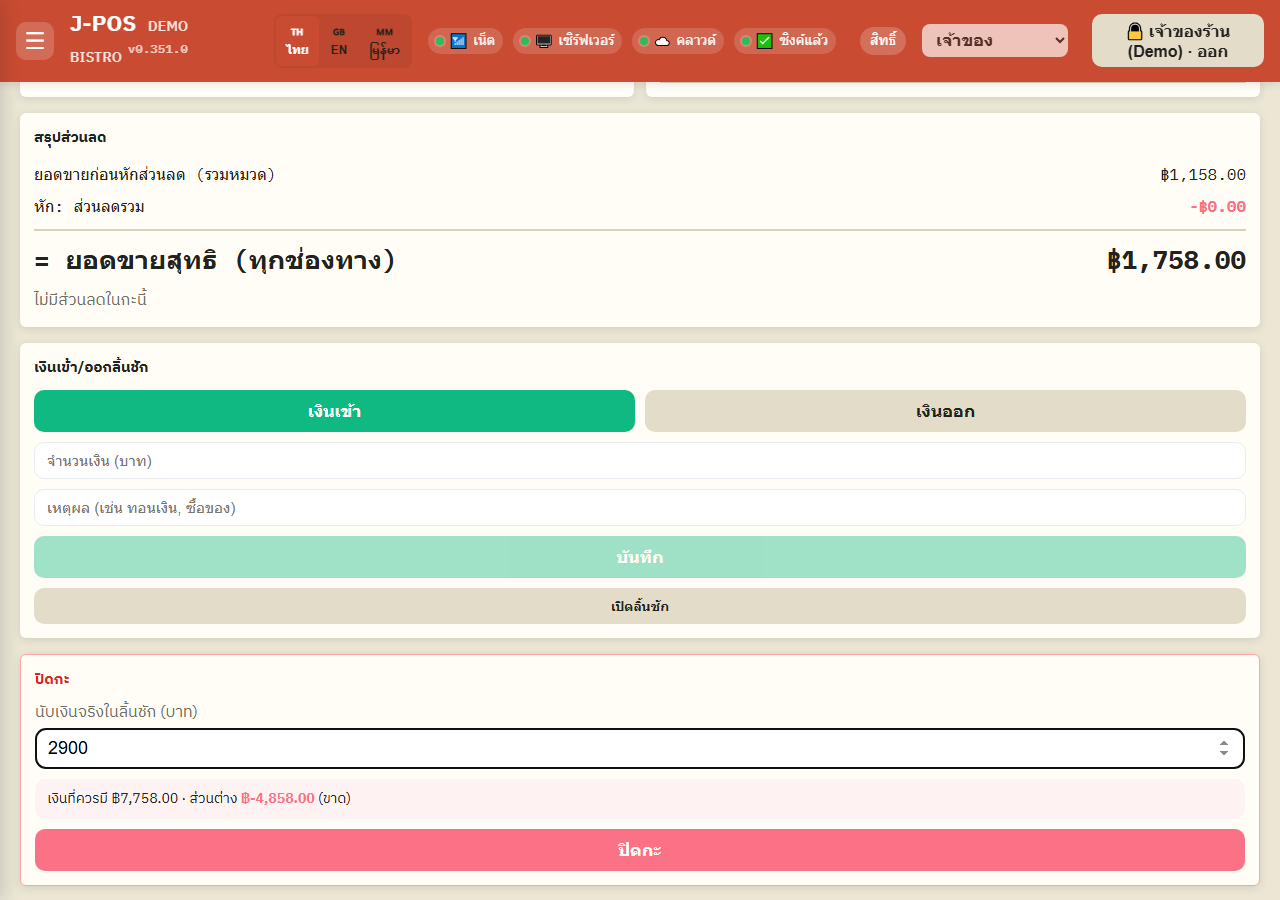Click the version label v0.351.0

pyautogui.click(x=158, y=49)
